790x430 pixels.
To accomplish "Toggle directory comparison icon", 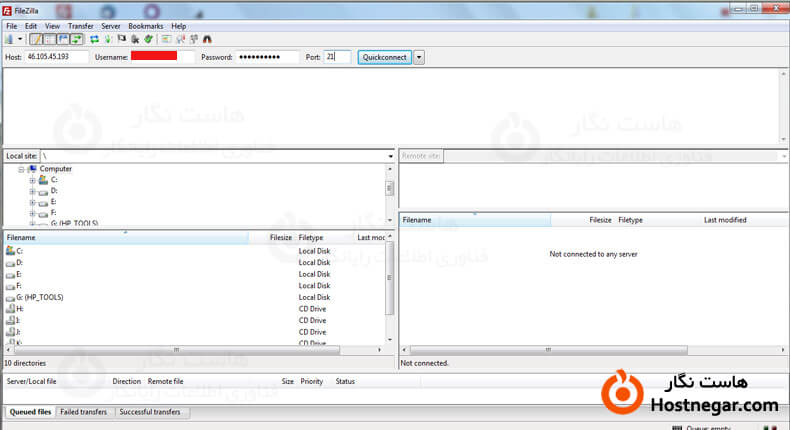I will (x=180, y=39).
